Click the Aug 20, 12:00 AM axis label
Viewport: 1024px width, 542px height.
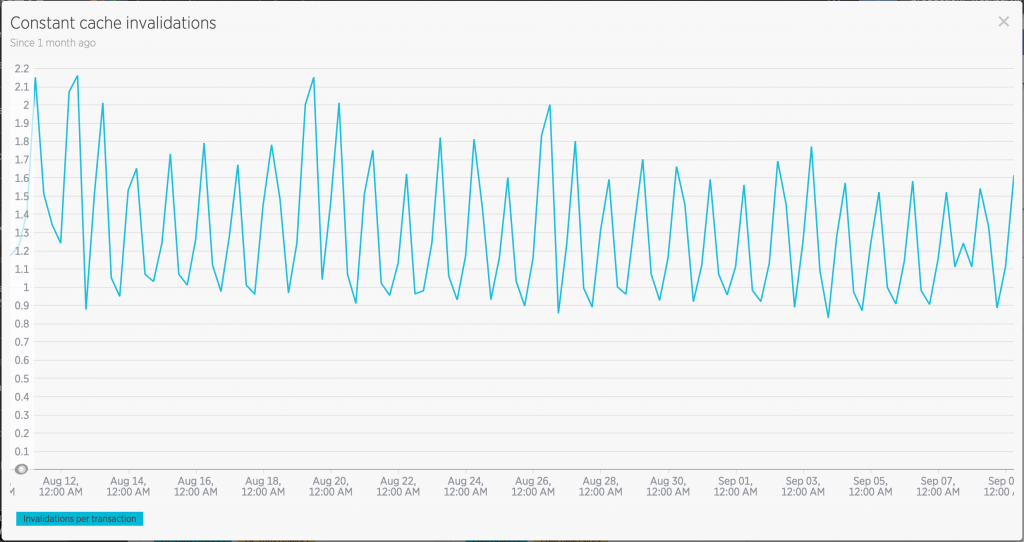pos(330,486)
